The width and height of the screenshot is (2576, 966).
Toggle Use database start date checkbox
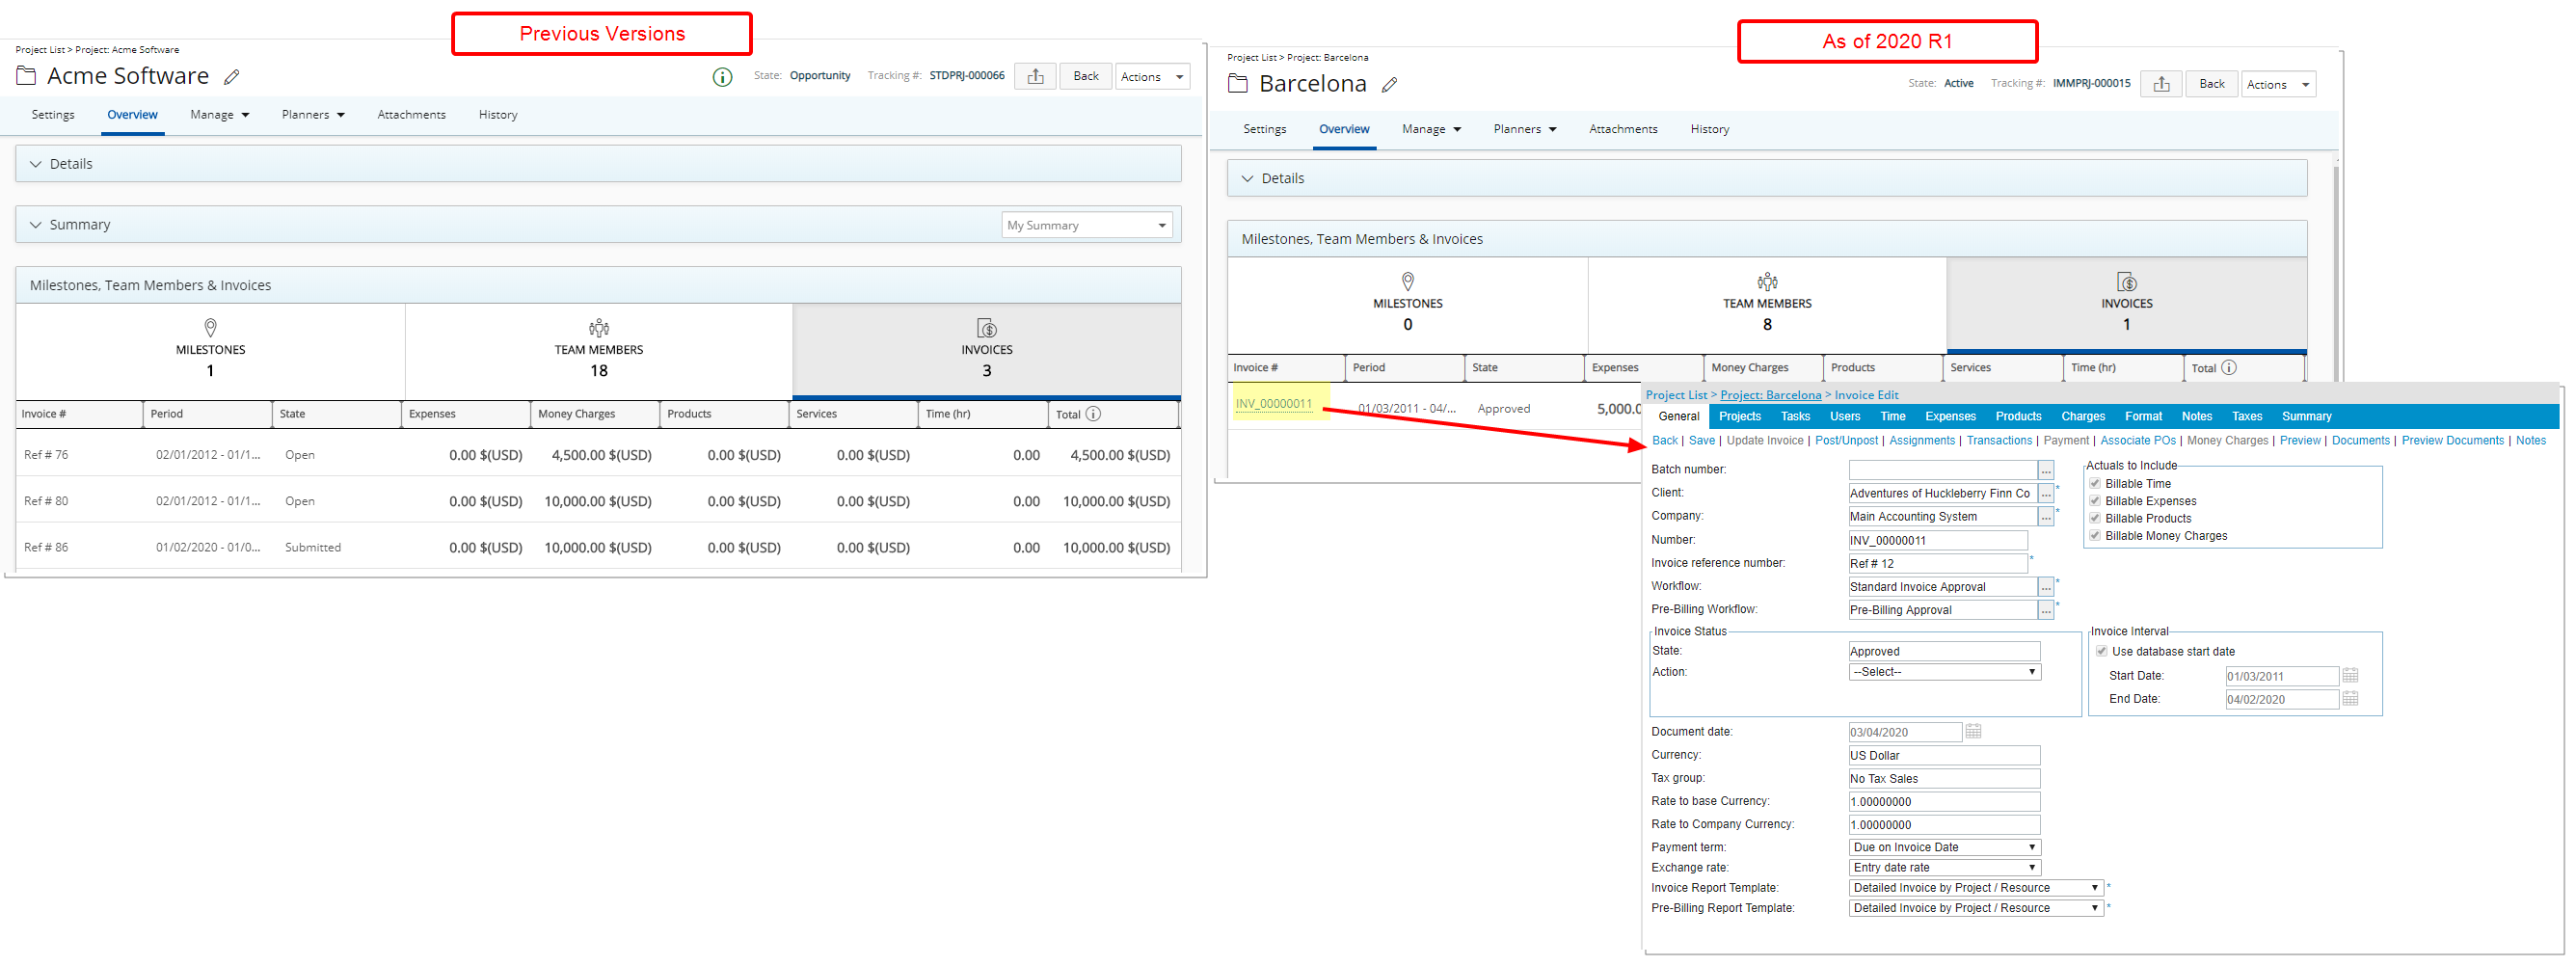[2101, 652]
